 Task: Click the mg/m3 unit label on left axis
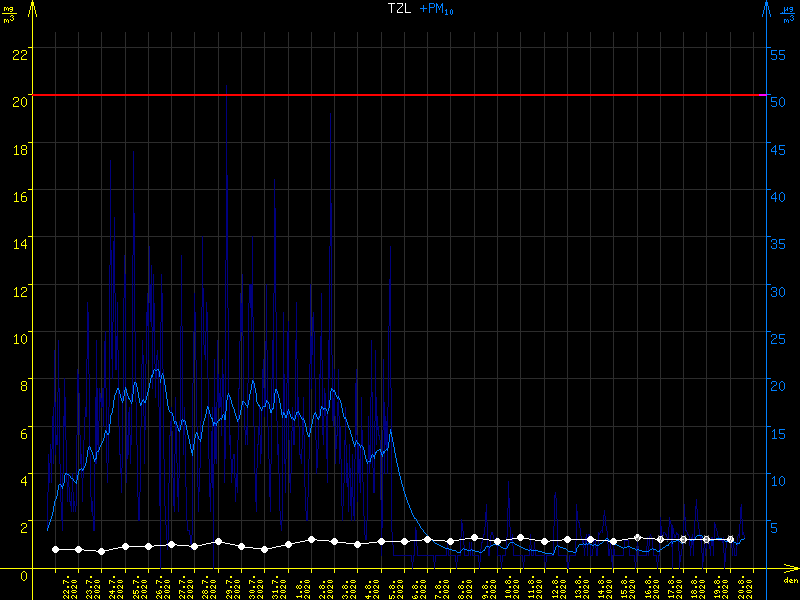pos(9,12)
